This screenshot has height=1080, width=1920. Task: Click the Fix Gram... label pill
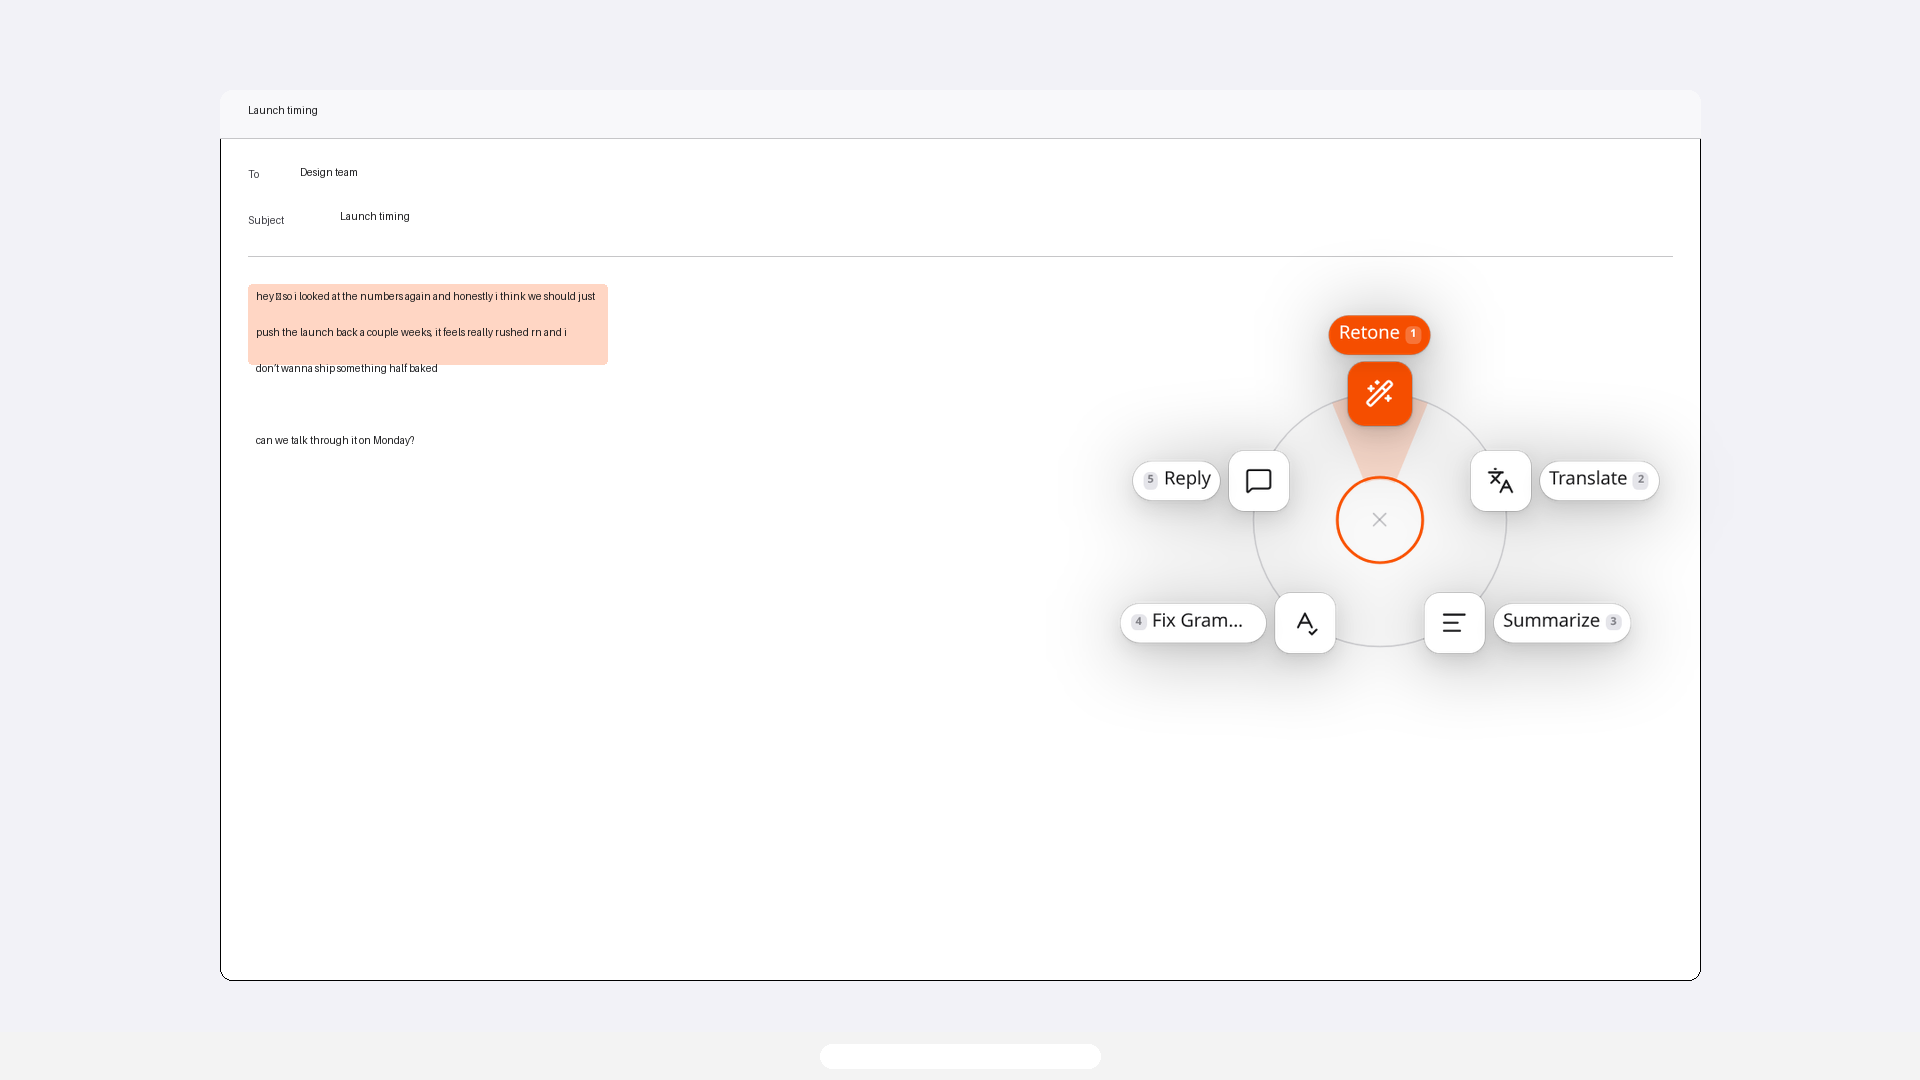pos(1193,622)
